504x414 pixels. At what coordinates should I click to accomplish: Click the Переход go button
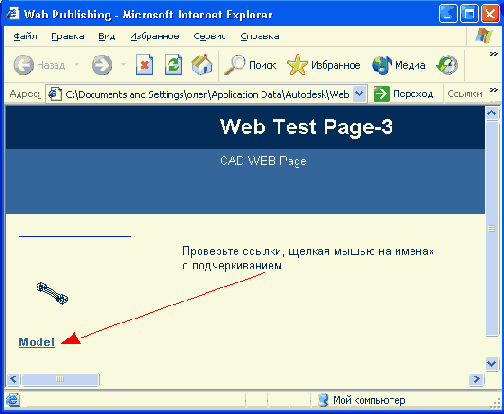coord(403,94)
